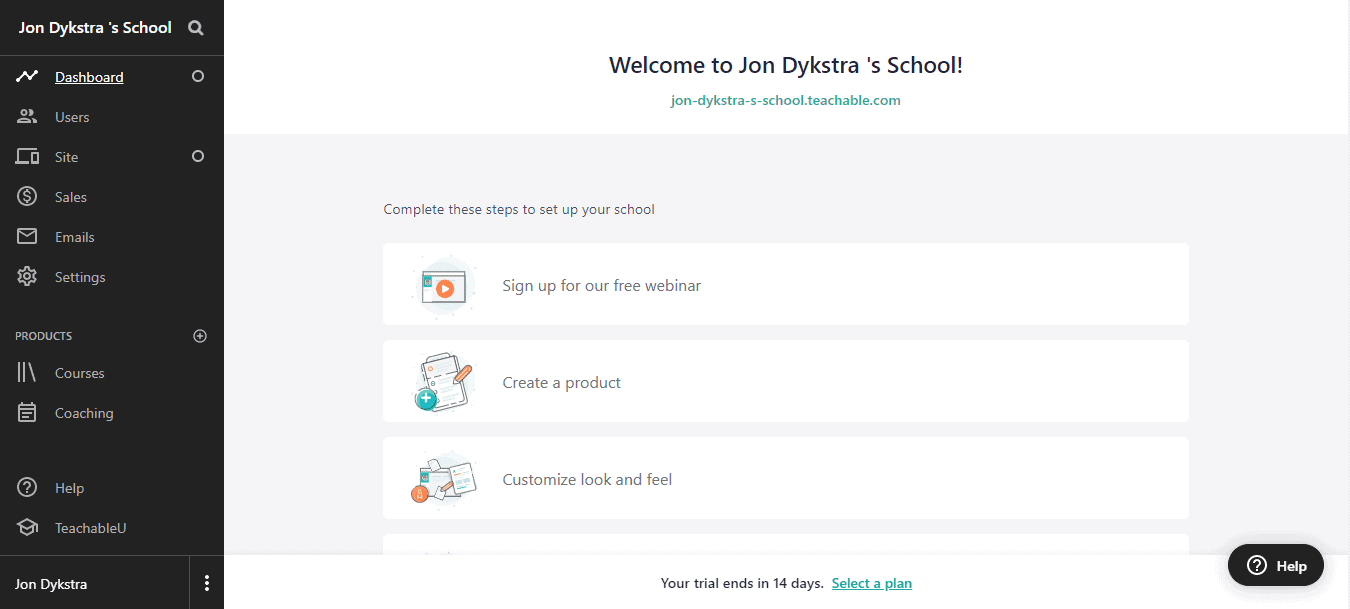Click the Select a plan link
Screen dimensions: 1350x609
point(871,583)
